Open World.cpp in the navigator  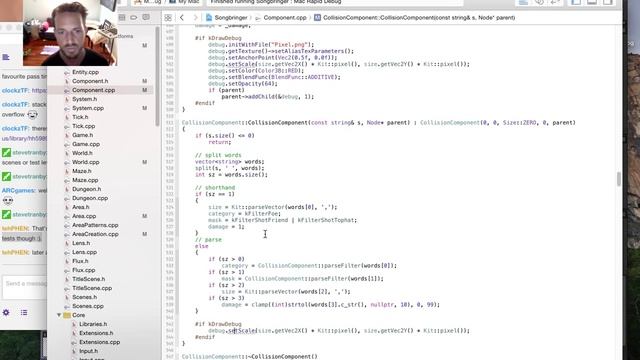pyautogui.click(x=86, y=162)
